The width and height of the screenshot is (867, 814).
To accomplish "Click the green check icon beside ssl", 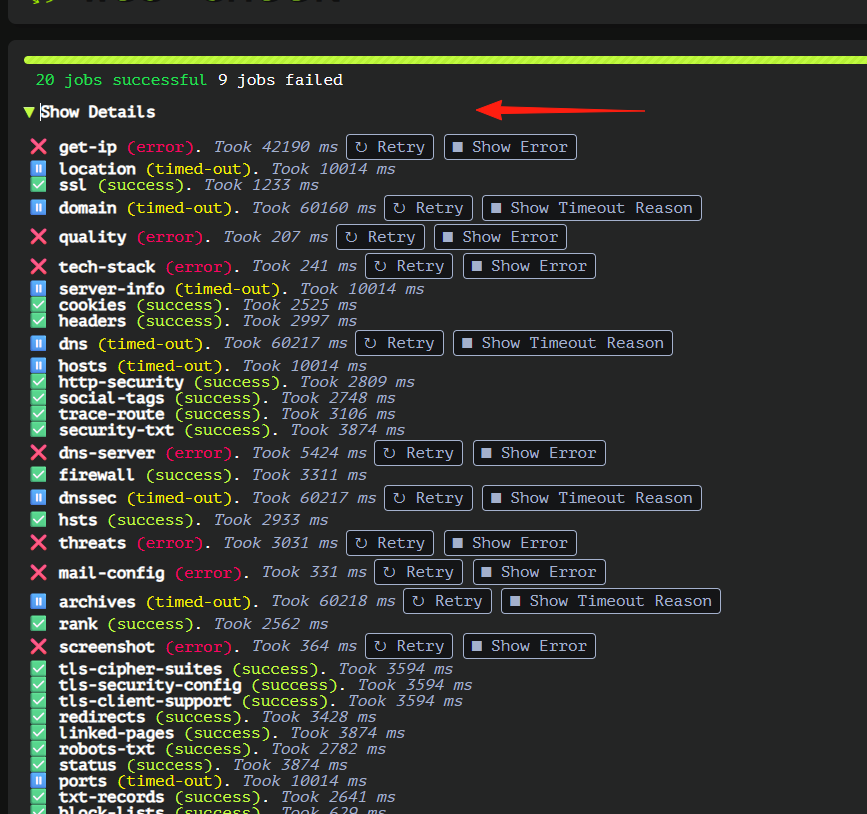I will point(38,184).
